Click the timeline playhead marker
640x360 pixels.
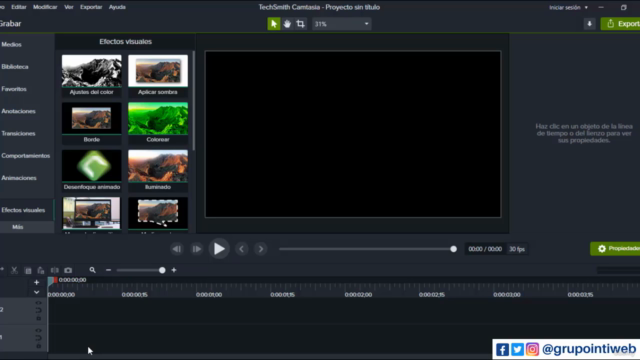(x=51, y=281)
